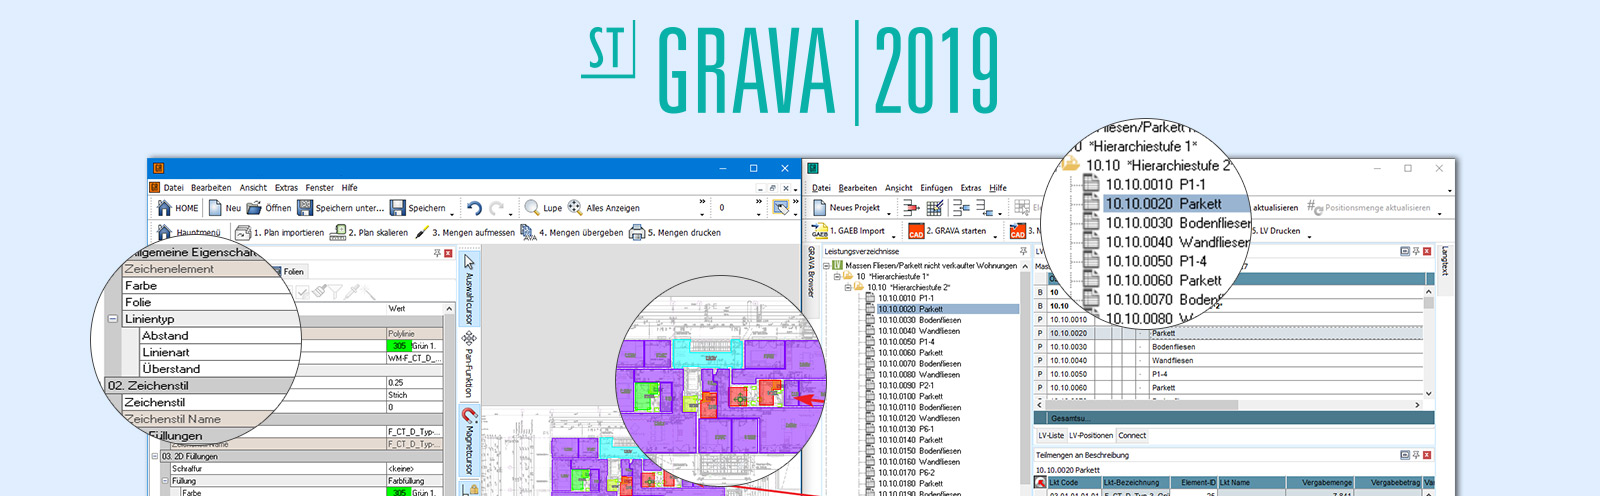This screenshot has width=1600, height=496.
Task: Close Teilmengen an Beschreibung panel
Action: pos(1427,455)
